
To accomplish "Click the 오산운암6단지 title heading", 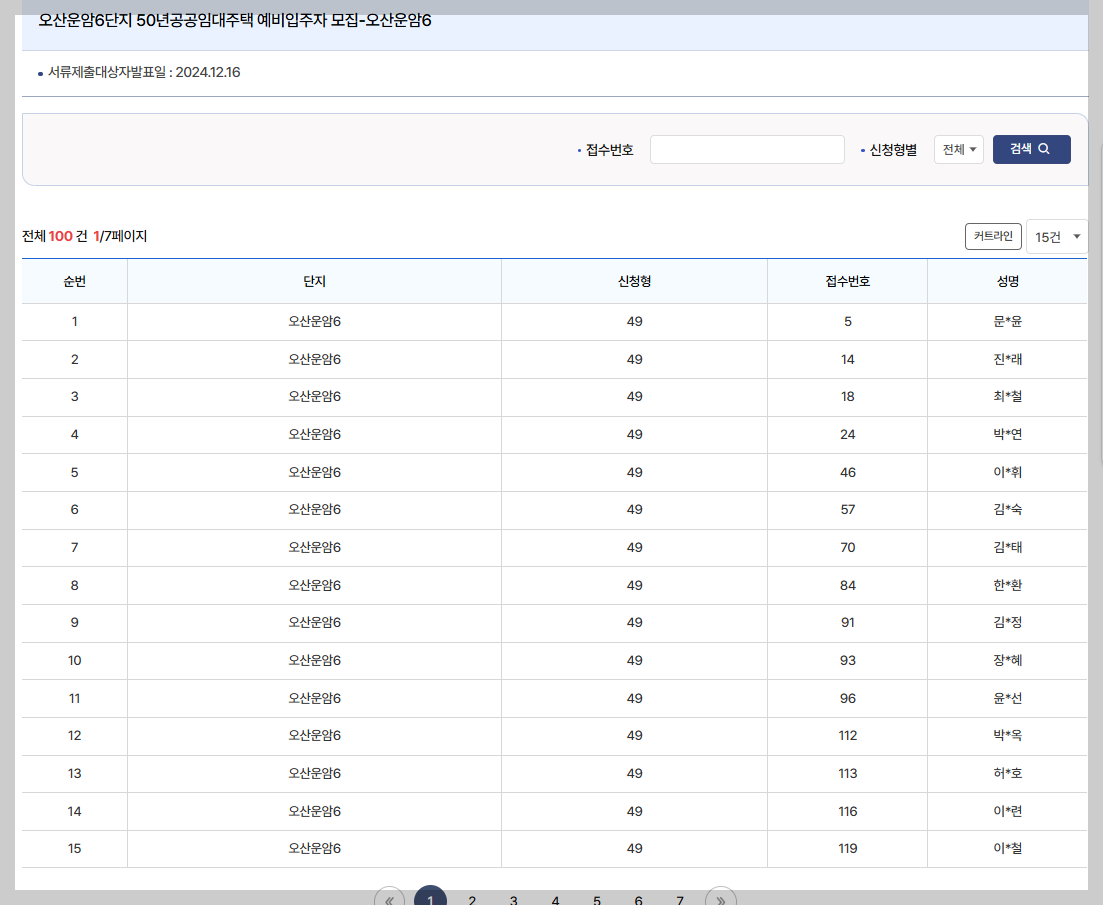I will click(x=234, y=20).
